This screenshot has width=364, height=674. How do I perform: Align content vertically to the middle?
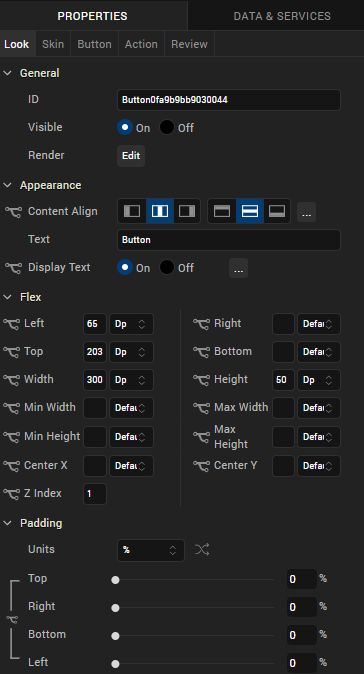click(x=250, y=211)
